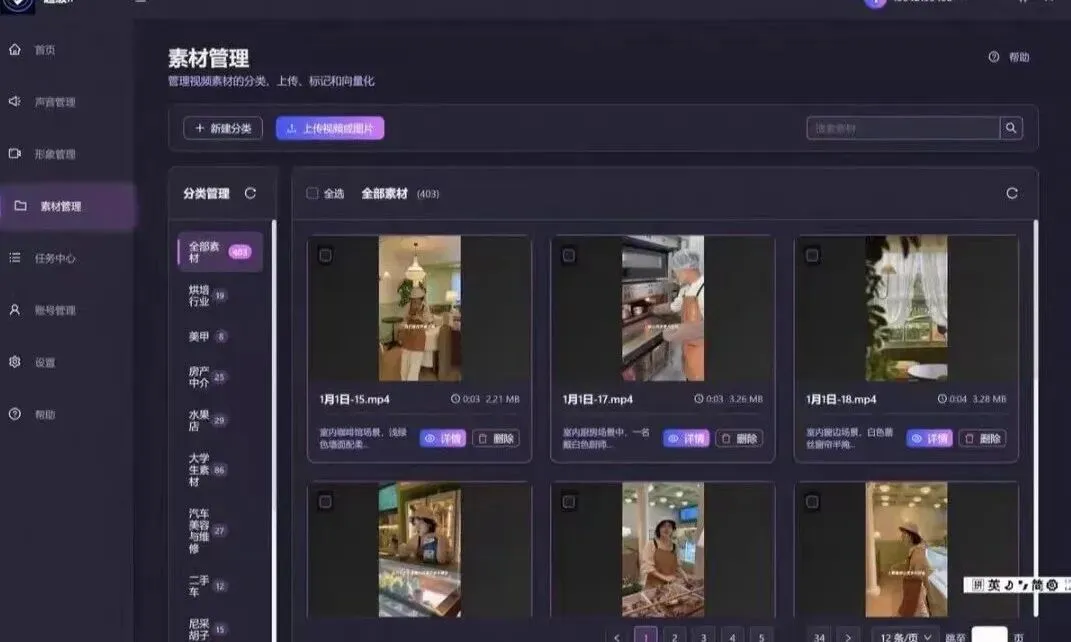1071x642 pixels.
Task: Click 删除 delete for 1月1日-18.mp4
Action: coord(982,438)
